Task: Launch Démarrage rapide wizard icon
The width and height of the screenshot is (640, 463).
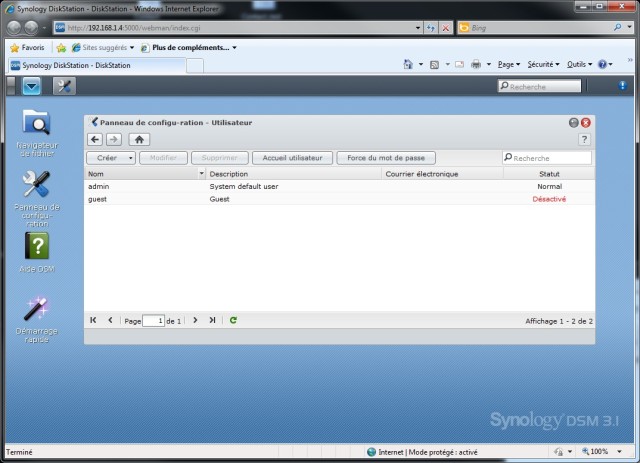Action: [37, 319]
